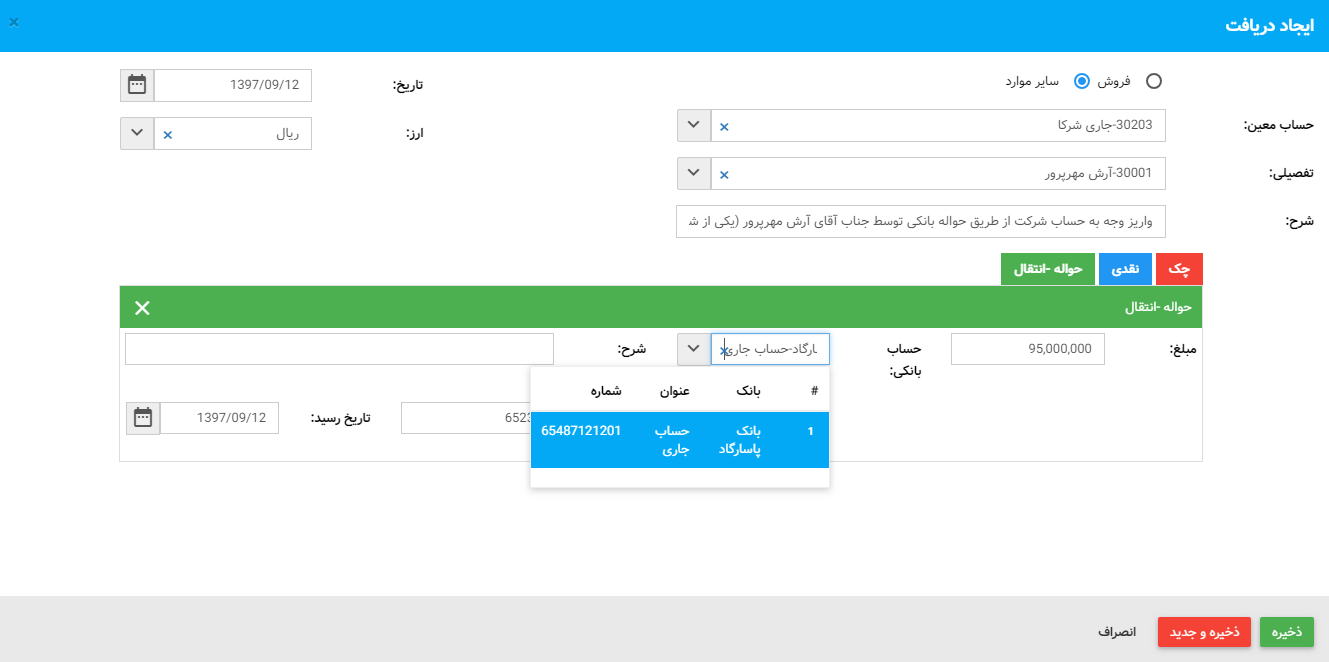This screenshot has height=662, width=1329.
Task: Switch to the حواله -انتقال tab
Action: [x=1048, y=269]
